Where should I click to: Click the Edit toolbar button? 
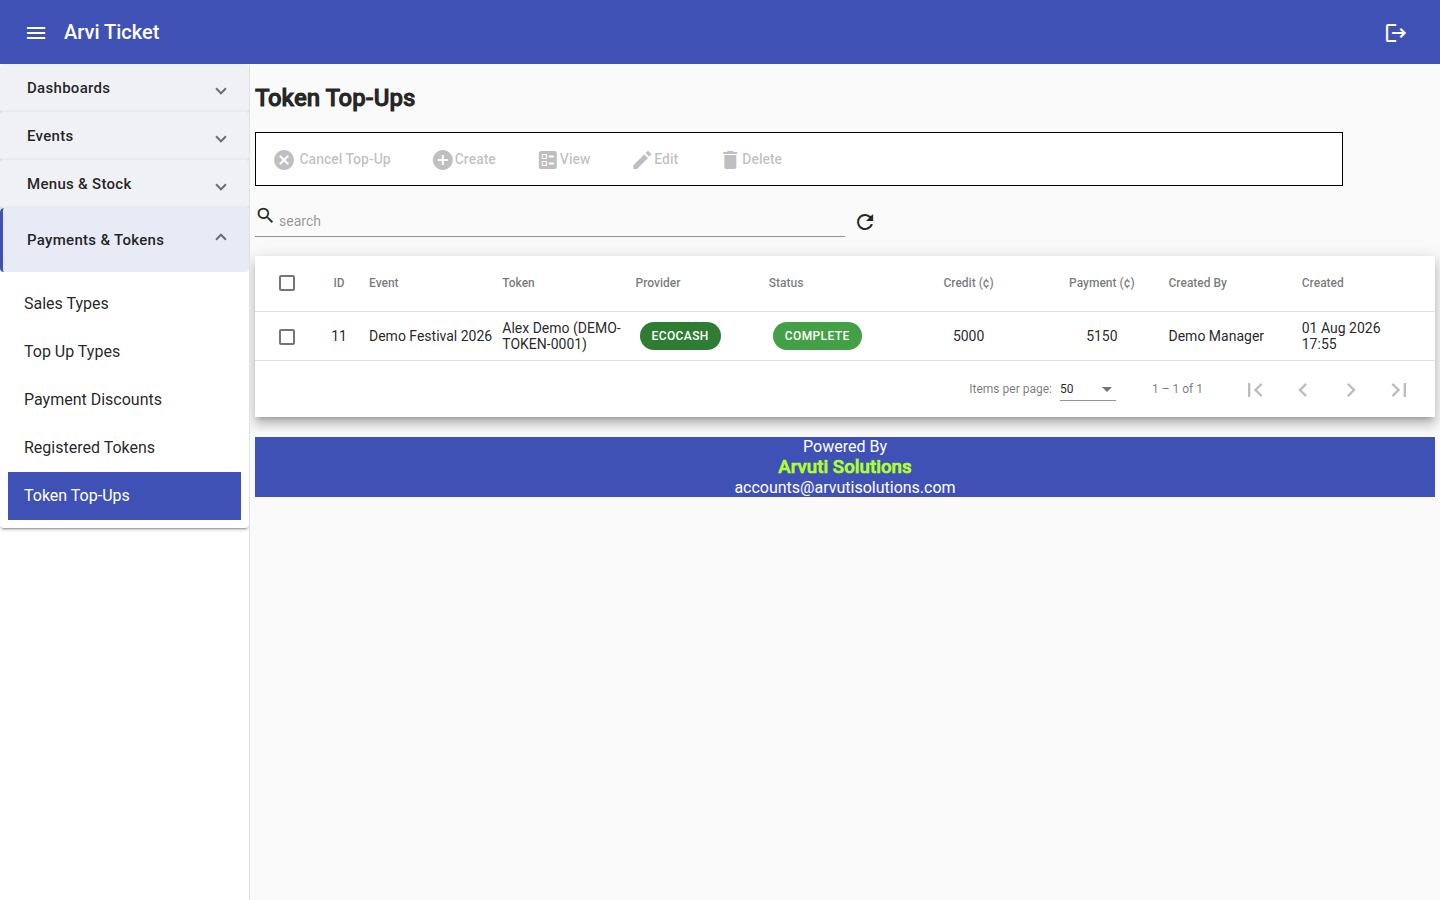point(656,159)
